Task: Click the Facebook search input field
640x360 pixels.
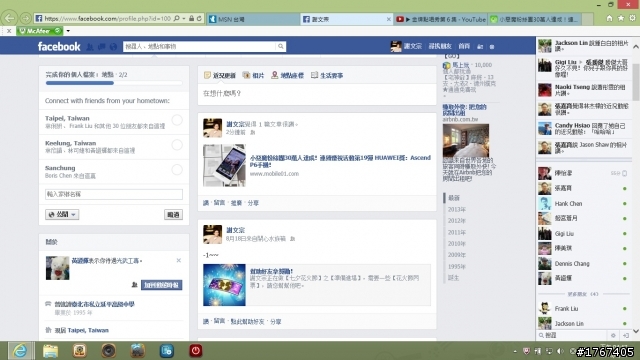Action: click(x=199, y=47)
